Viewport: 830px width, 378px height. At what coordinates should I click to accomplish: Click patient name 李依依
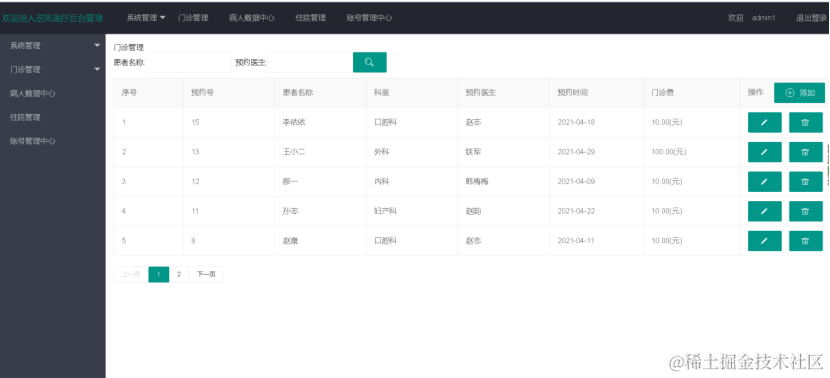click(x=294, y=122)
